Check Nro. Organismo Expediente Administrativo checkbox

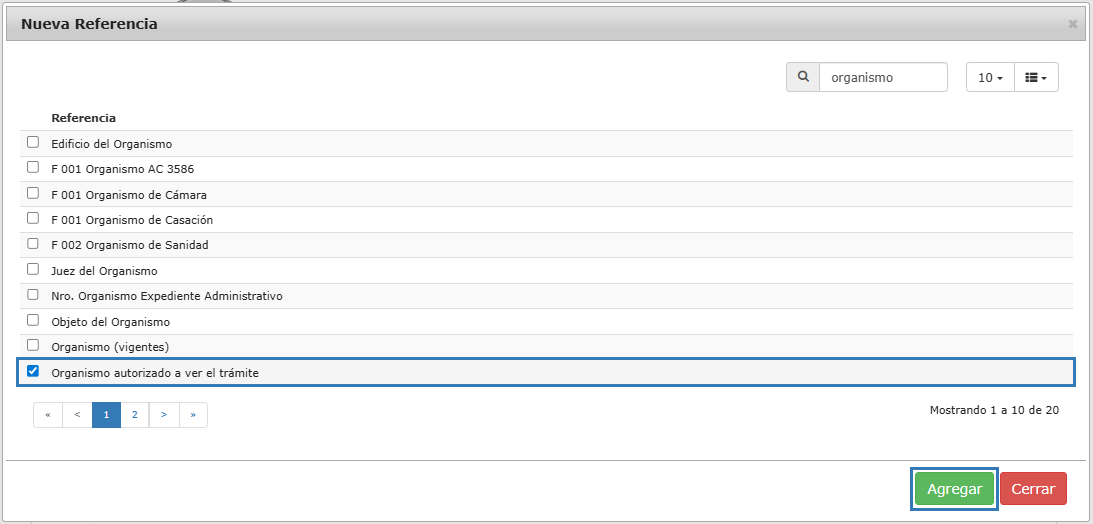tap(33, 295)
